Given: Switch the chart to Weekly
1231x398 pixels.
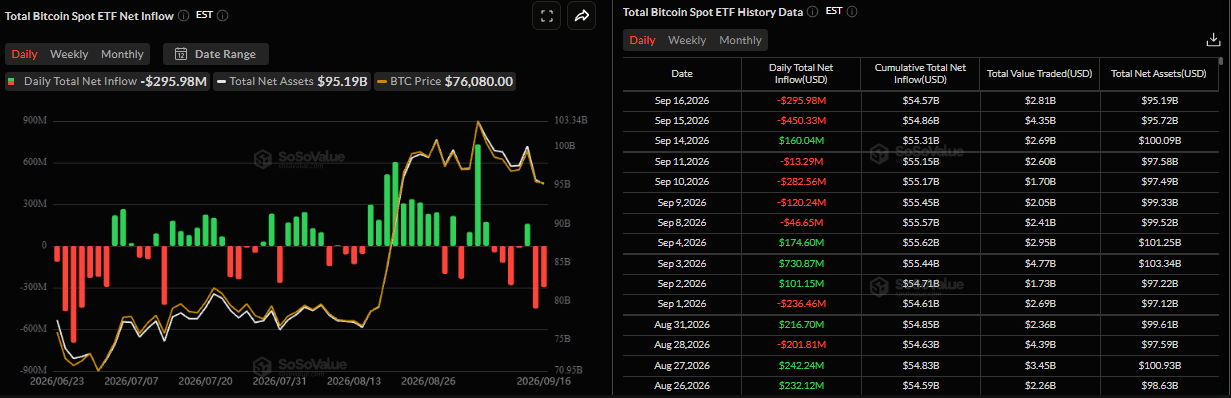Looking at the screenshot, I should coord(69,54).
